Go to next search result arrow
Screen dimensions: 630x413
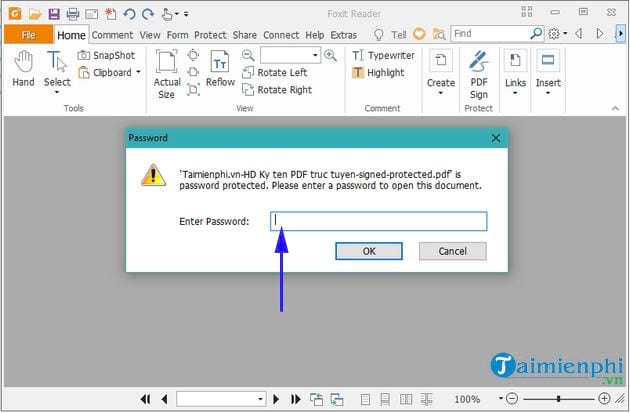coord(599,34)
